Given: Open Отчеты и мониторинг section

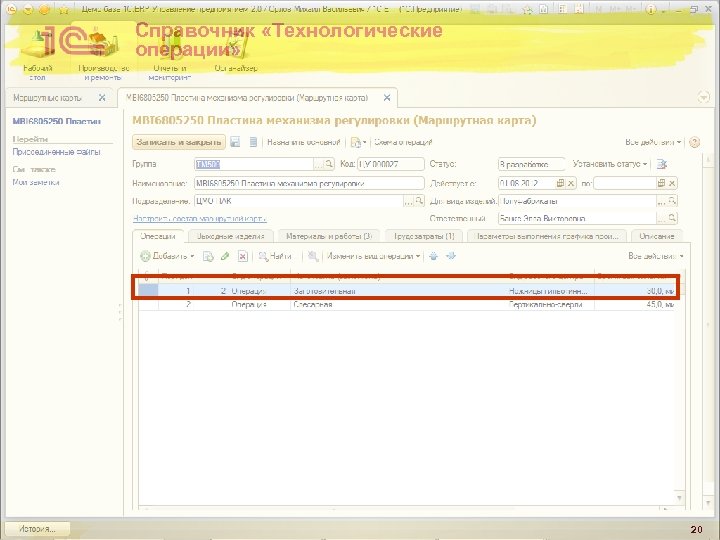Looking at the screenshot, I should [169, 55].
